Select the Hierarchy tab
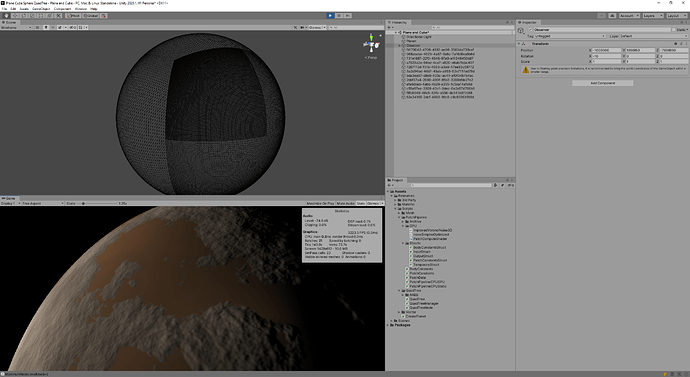 tap(397, 22)
